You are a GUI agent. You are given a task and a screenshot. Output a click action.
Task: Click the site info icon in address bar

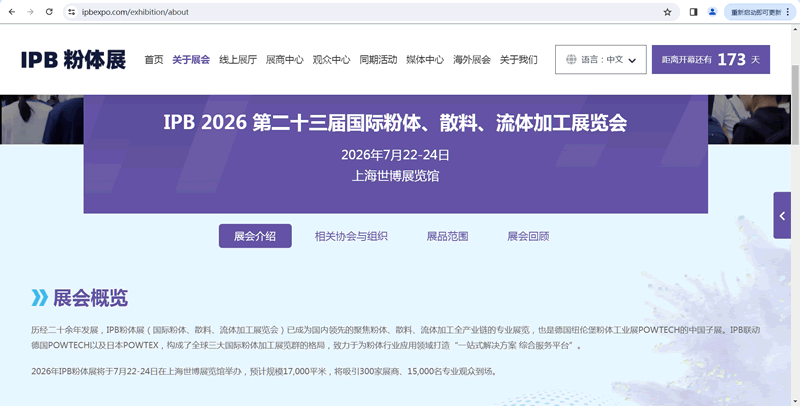point(72,12)
